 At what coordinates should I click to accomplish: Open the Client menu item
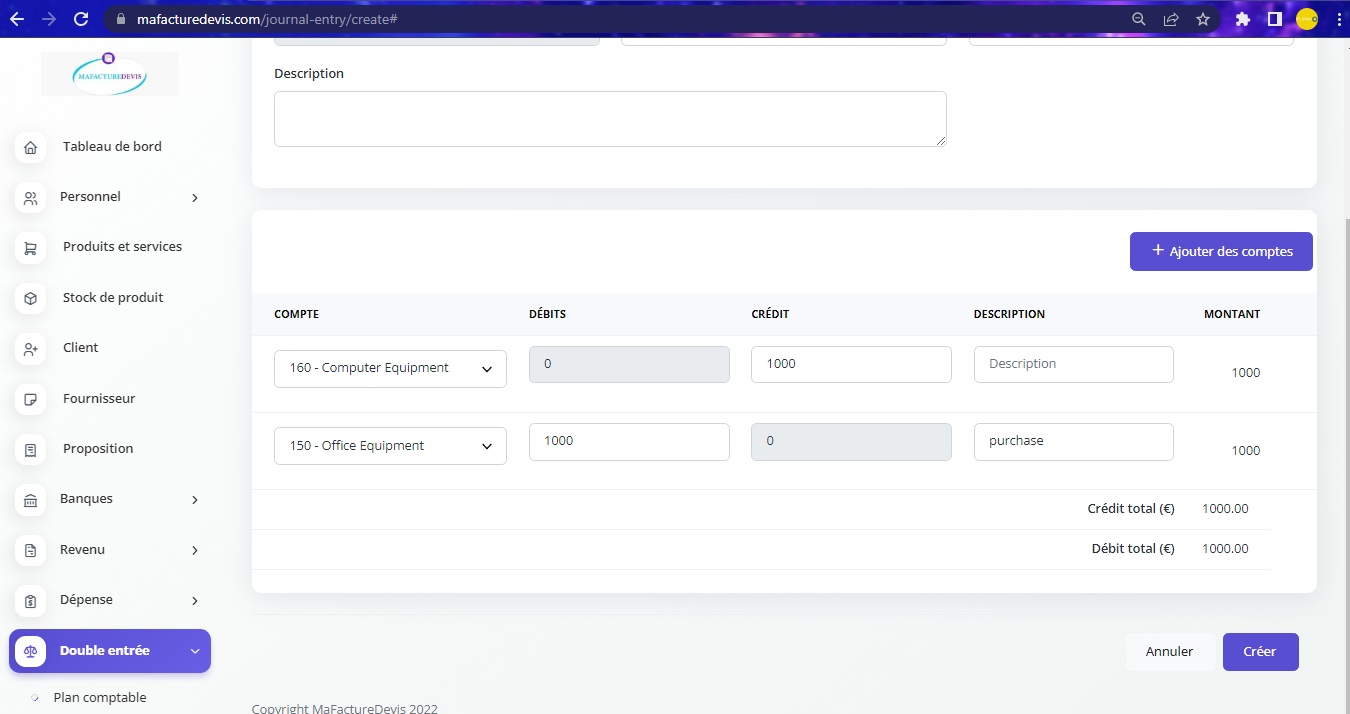(81, 348)
